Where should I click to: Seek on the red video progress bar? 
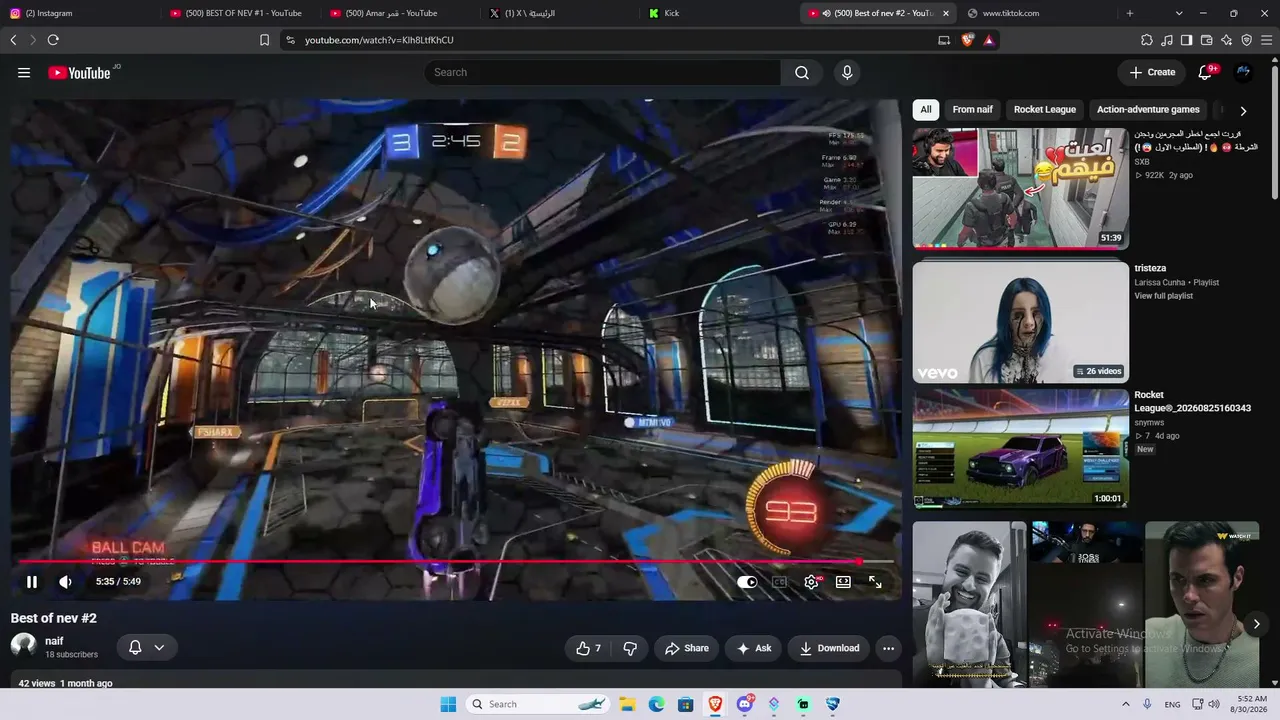coord(455,562)
